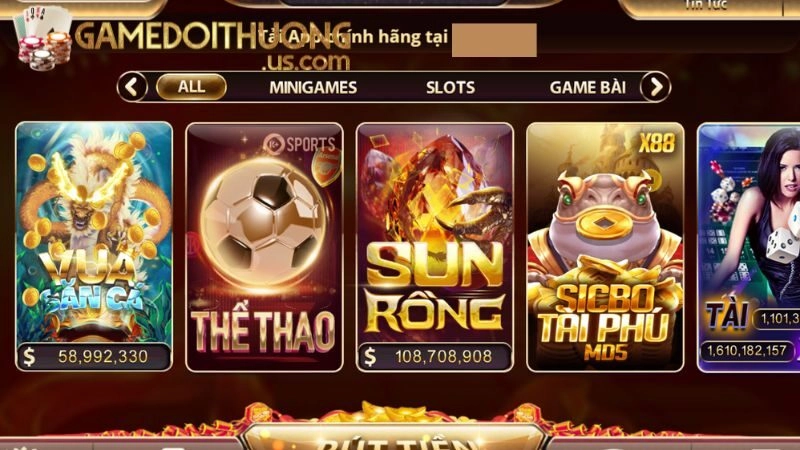Switch to the SLOTS tab

click(x=451, y=87)
